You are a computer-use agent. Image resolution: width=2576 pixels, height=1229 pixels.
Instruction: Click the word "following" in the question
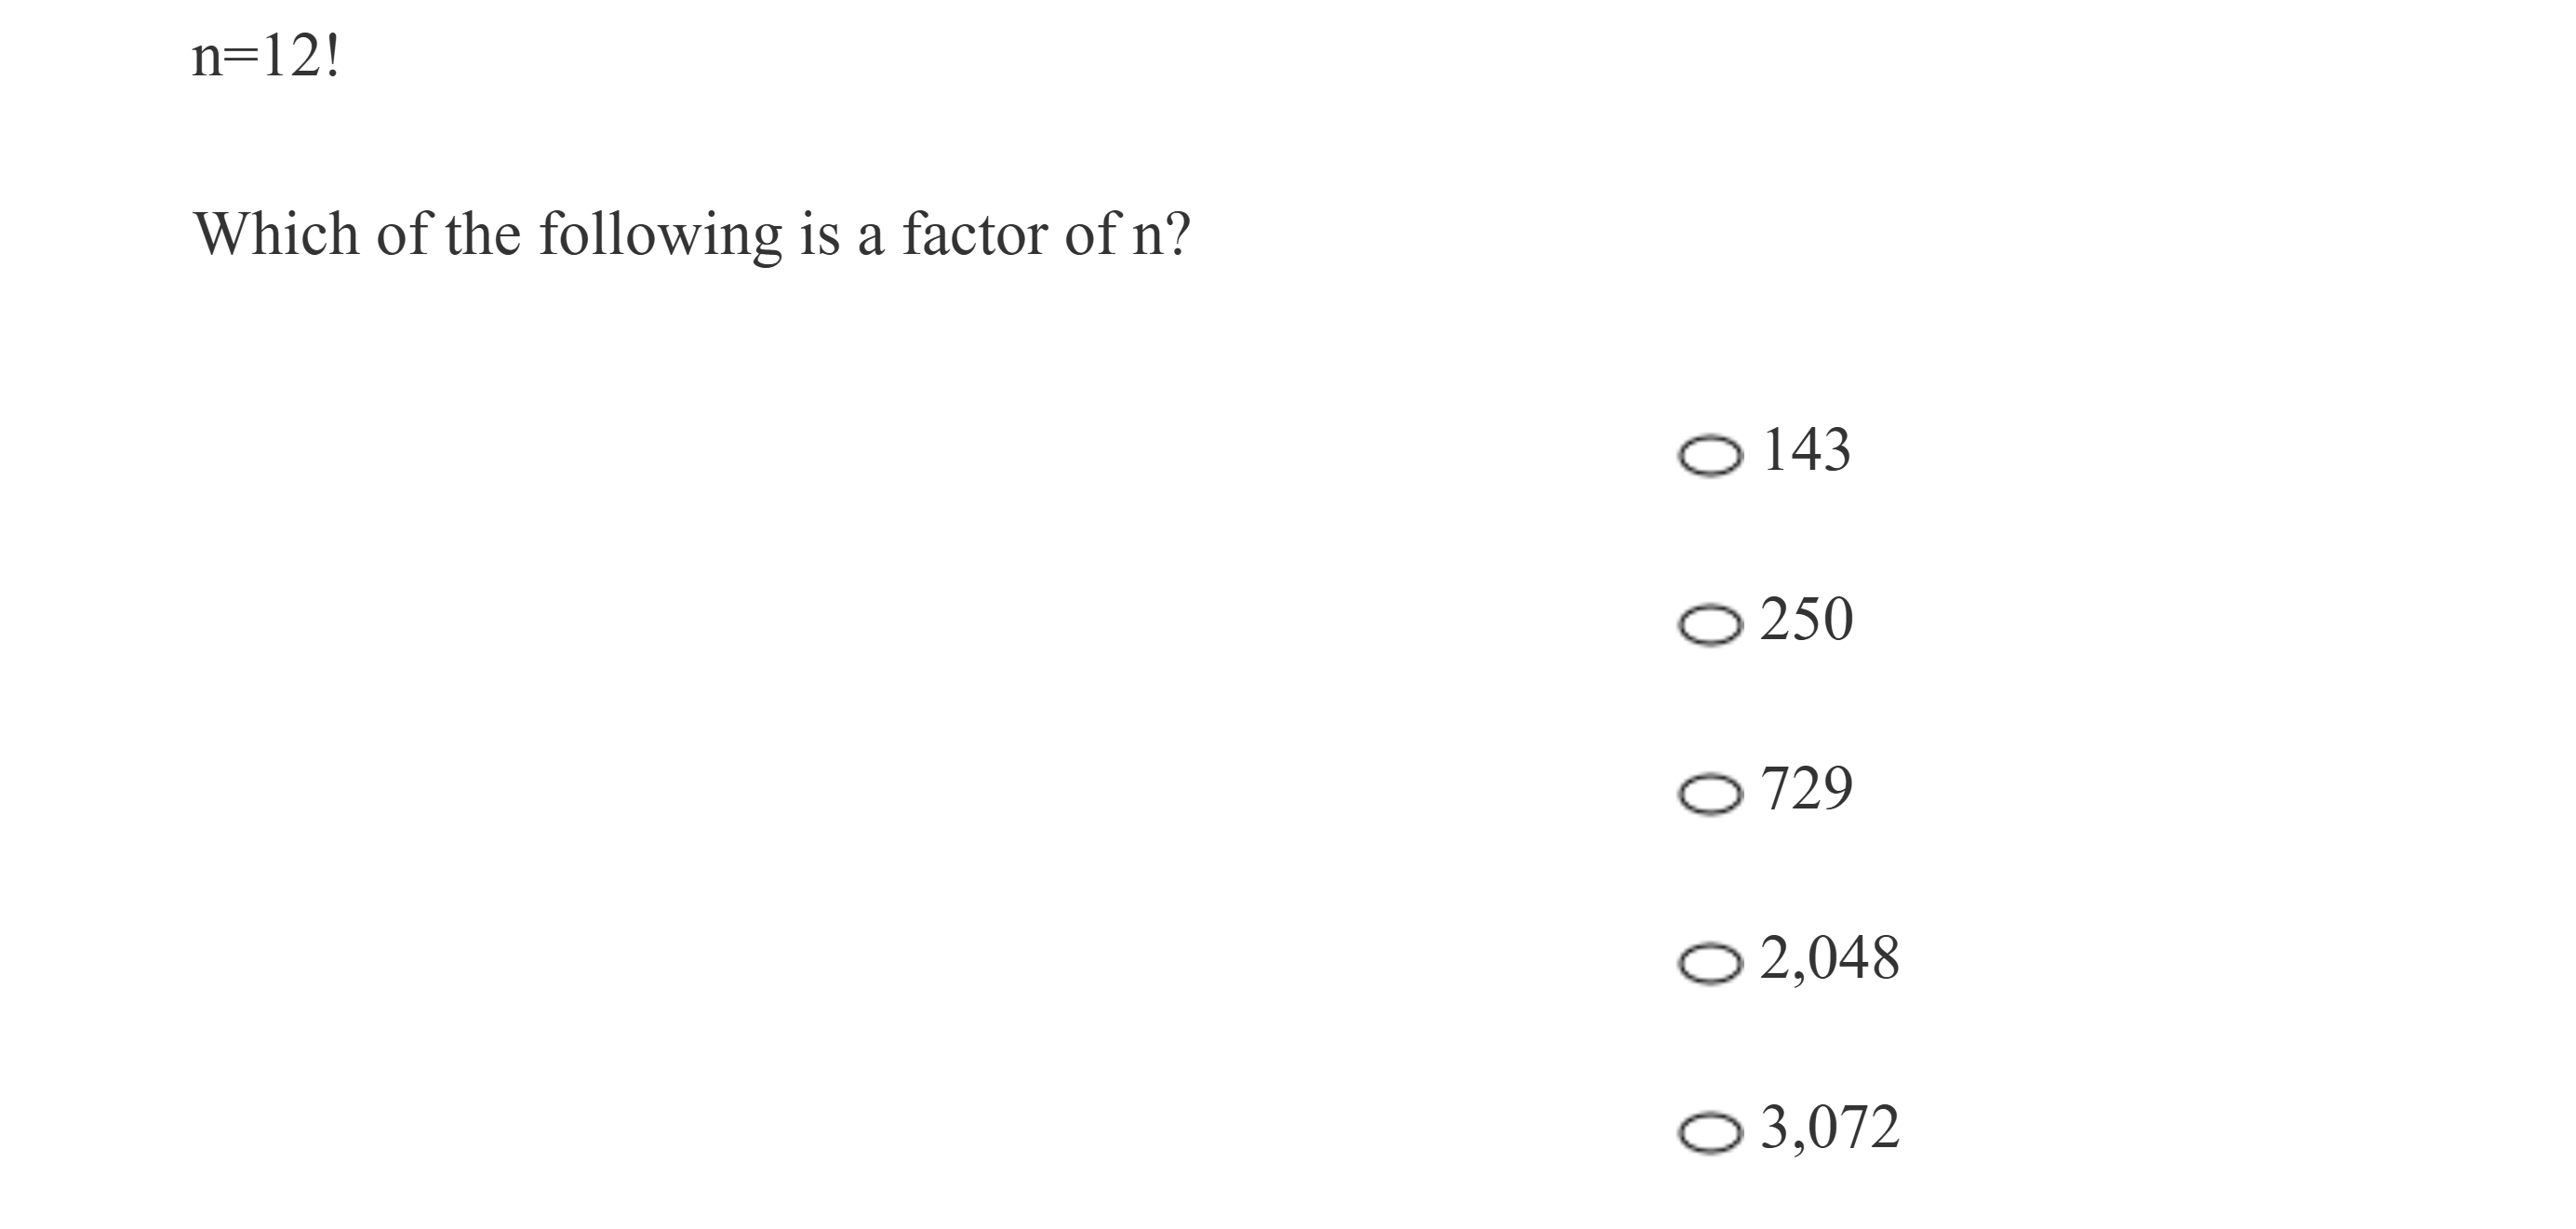click(x=660, y=237)
